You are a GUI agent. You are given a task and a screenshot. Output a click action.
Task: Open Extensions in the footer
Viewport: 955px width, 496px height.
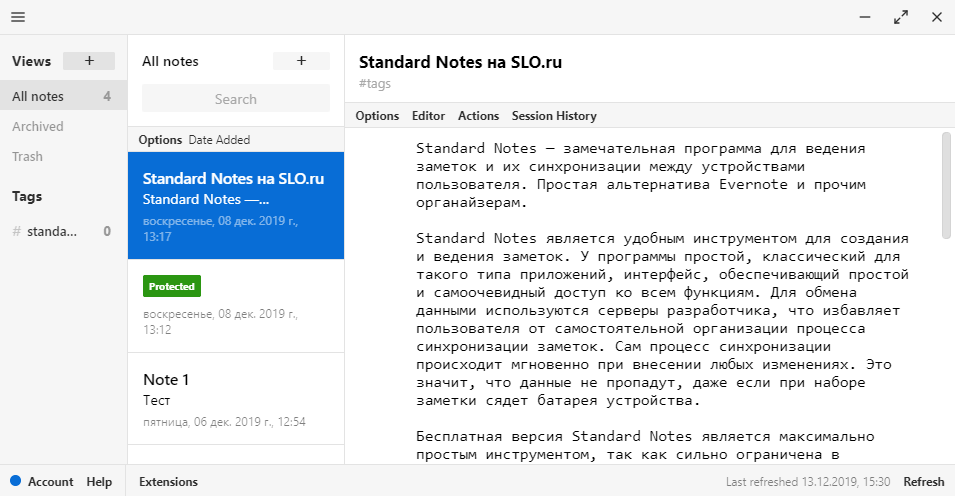pyautogui.click(x=168, y=481)
